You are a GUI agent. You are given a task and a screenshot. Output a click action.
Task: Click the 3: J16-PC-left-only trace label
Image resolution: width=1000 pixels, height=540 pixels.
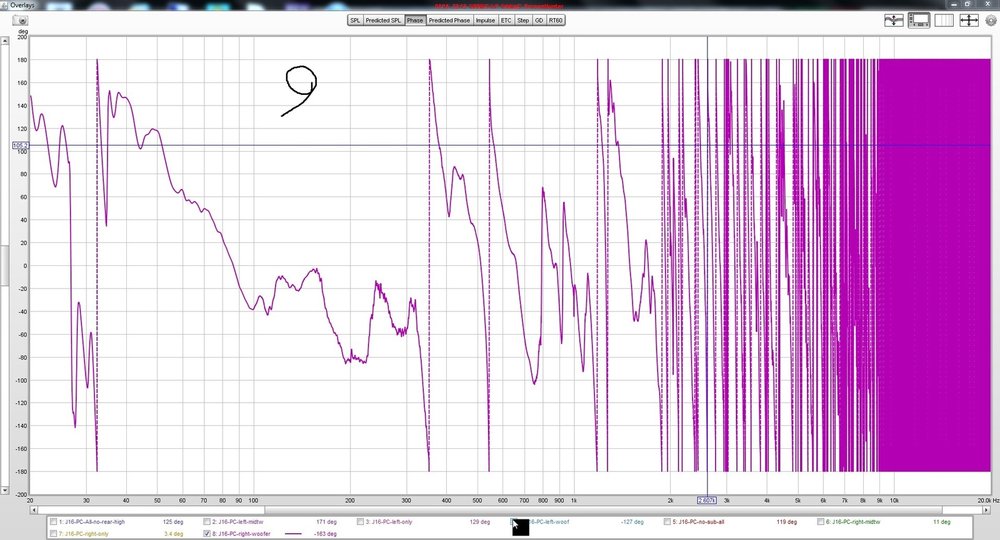389,522
